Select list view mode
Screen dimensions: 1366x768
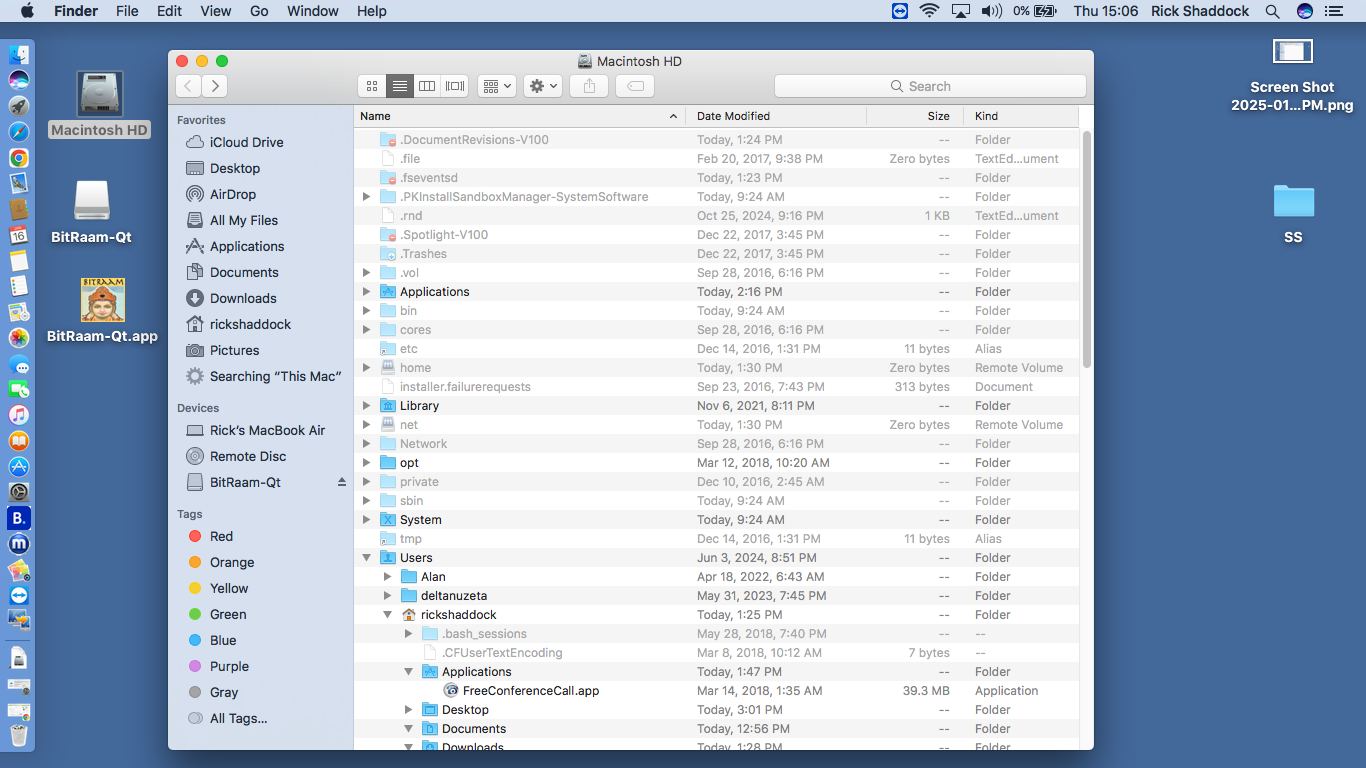pos(400,86)
